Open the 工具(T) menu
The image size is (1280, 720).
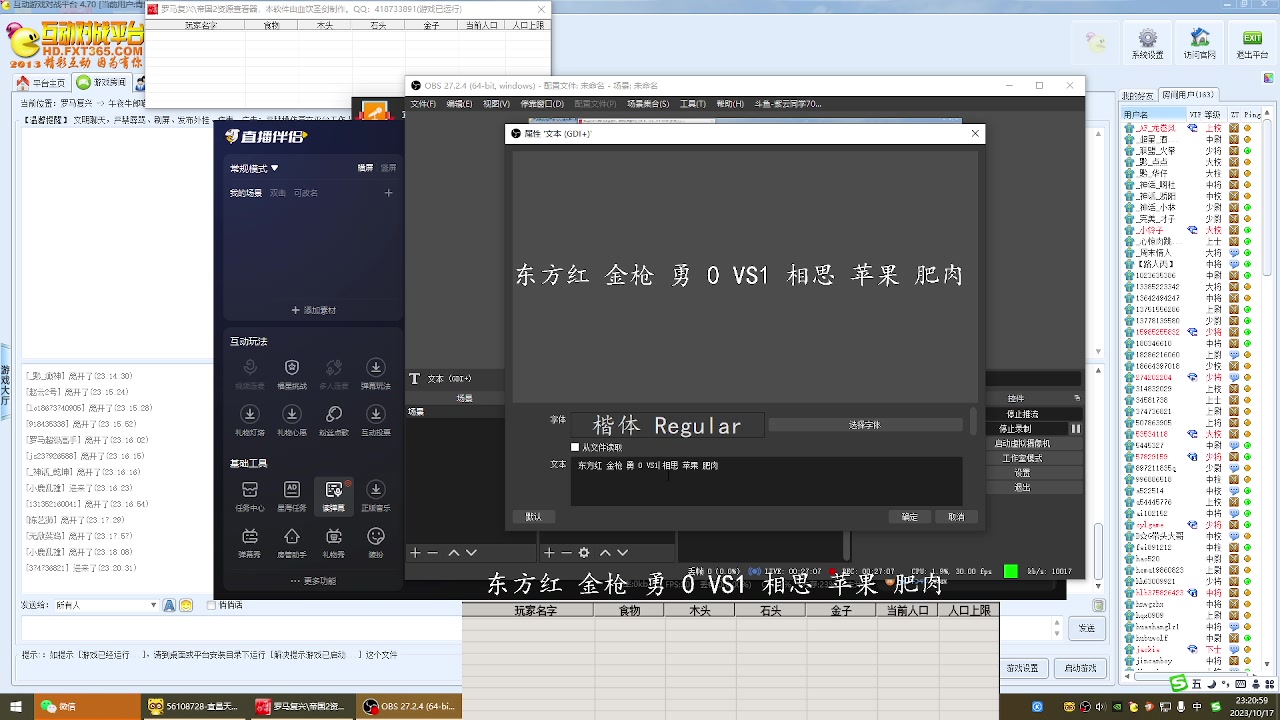[692, 104]
